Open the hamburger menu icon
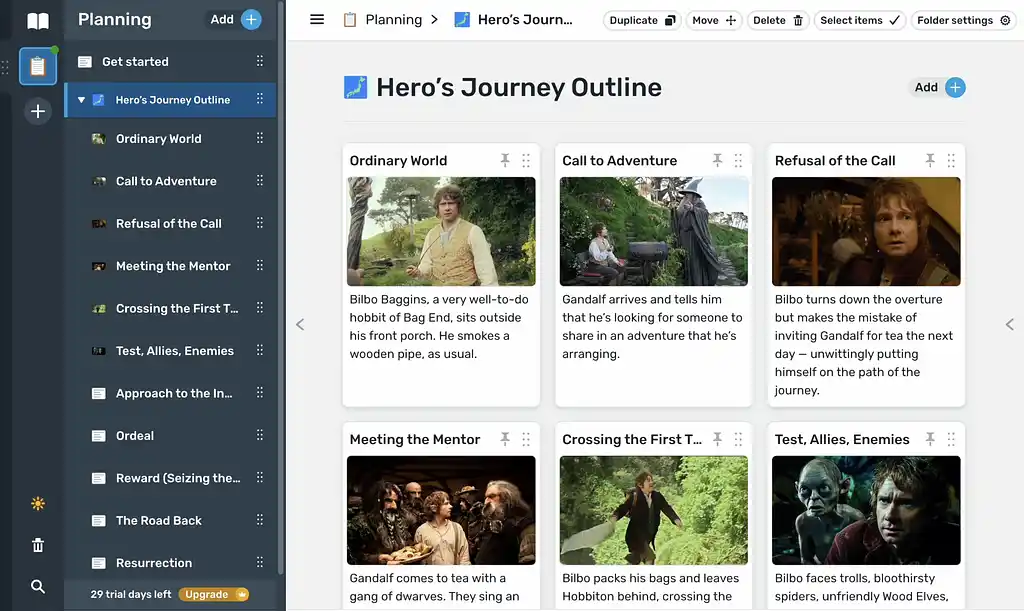Image resolution: width=1024 pixels, height=611 pixels. coord(317,20)
